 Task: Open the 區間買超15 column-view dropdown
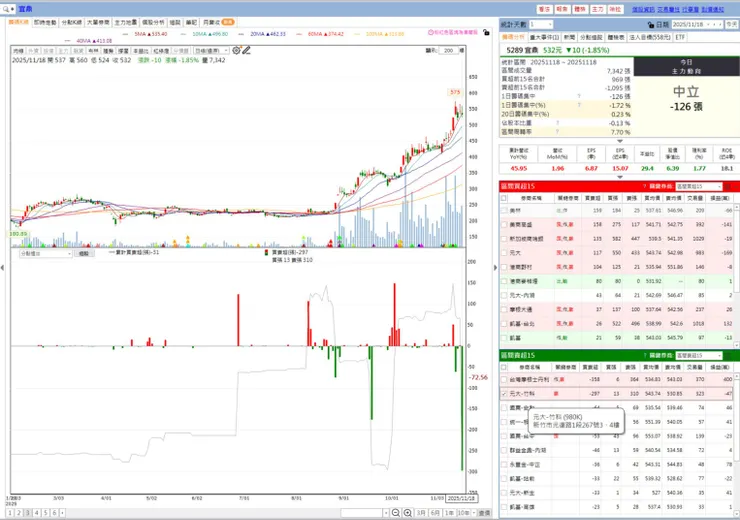coord(698,186)
